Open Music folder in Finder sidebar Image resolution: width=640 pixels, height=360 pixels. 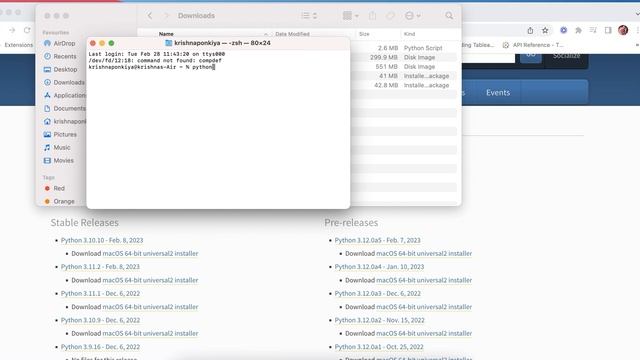pos(57,148)
